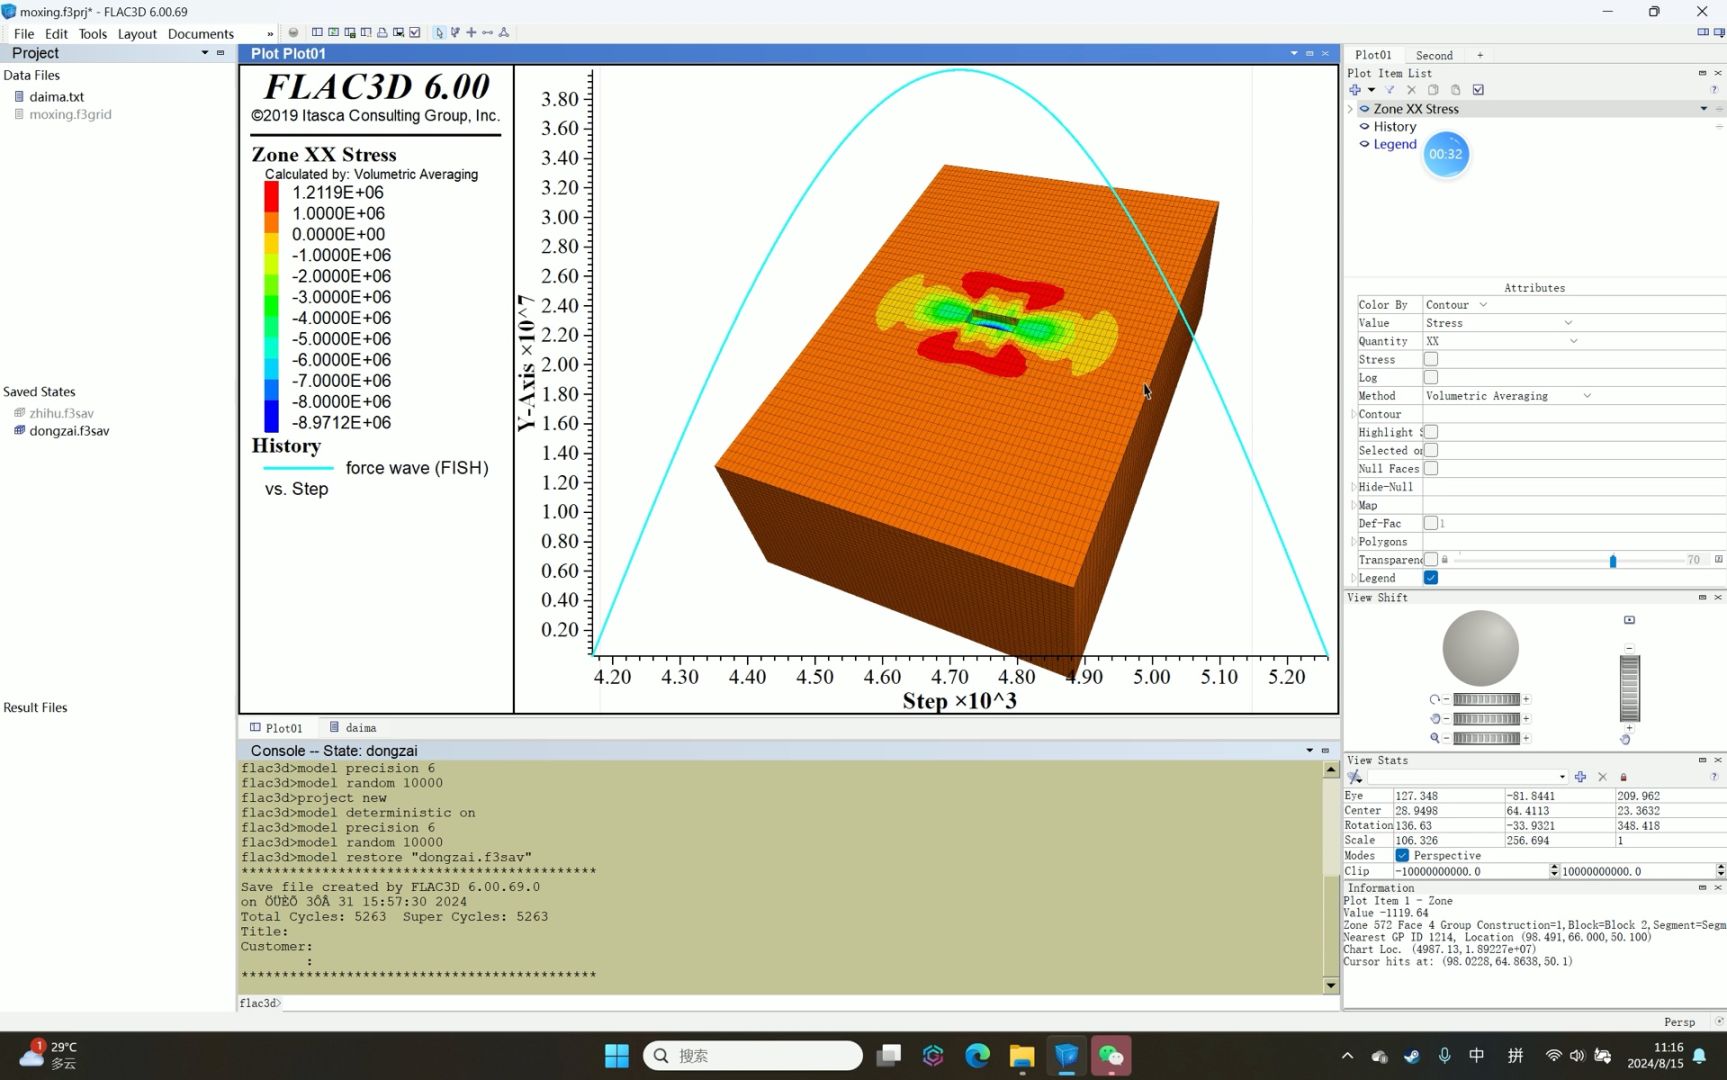Open the Quantity XX dropdown
1727x1080 pixels.
1573,341
